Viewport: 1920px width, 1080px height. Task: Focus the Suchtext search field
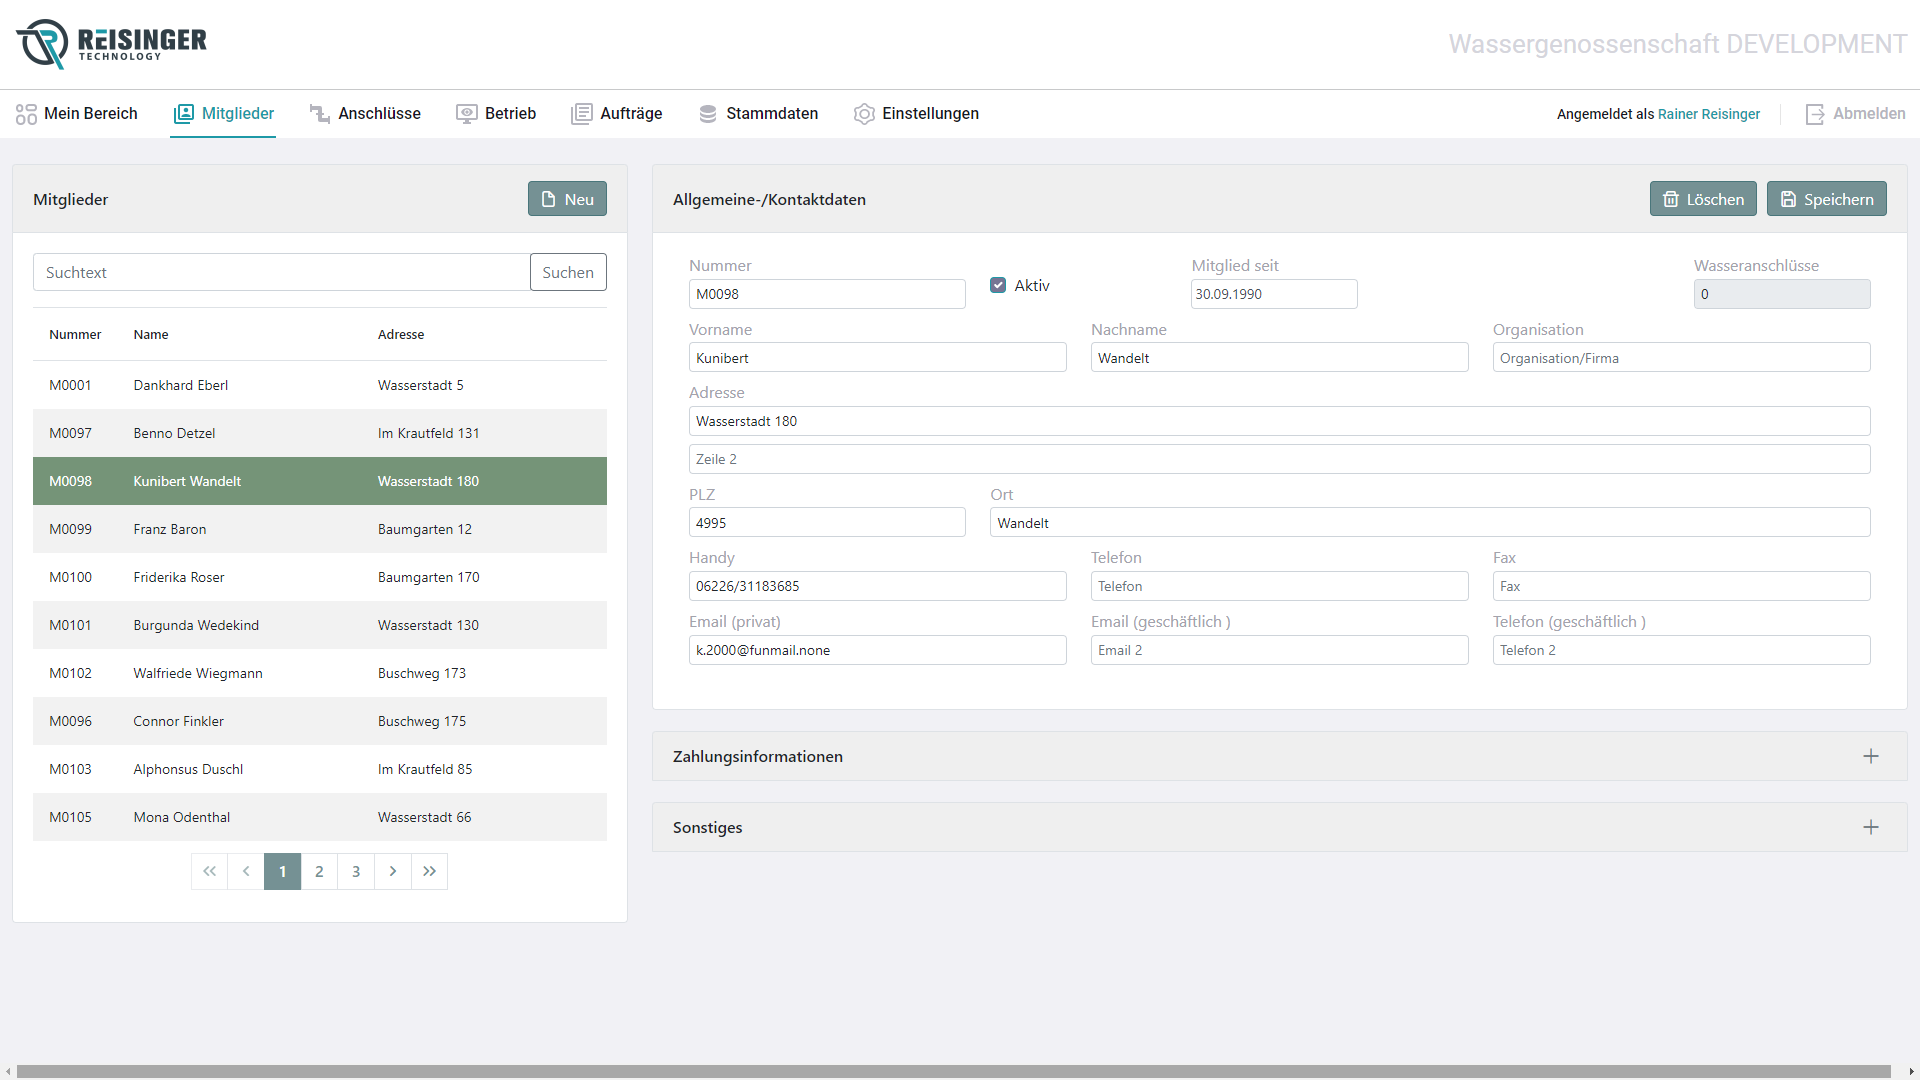coord(281,272)
